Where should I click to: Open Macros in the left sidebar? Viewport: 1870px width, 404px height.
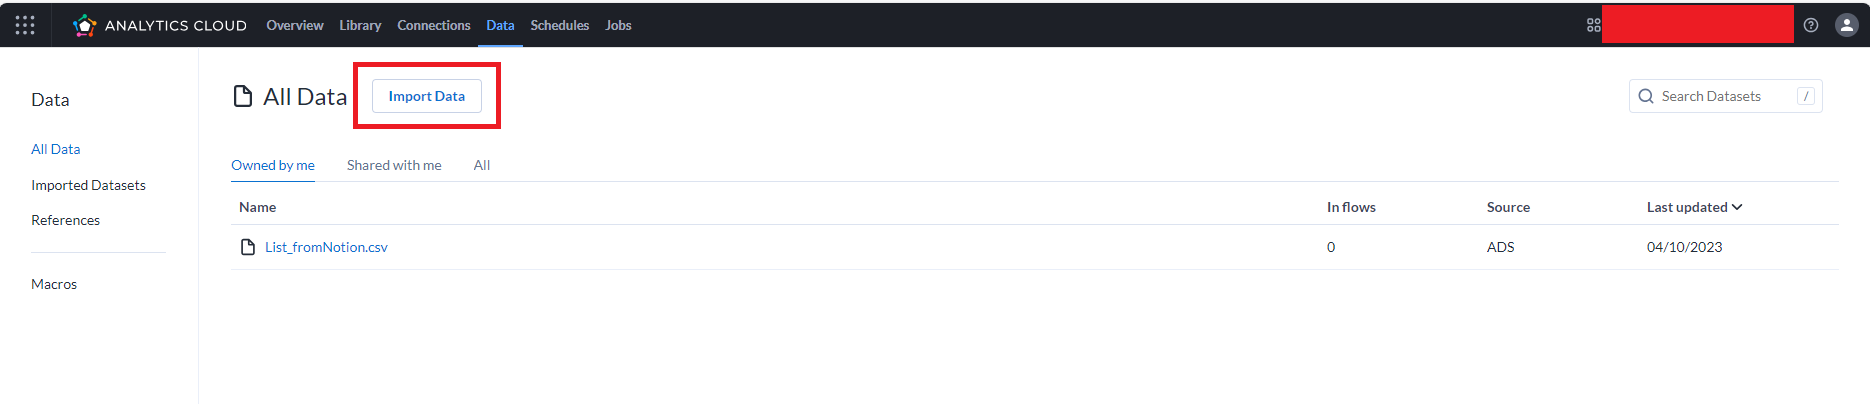(54, 284)
